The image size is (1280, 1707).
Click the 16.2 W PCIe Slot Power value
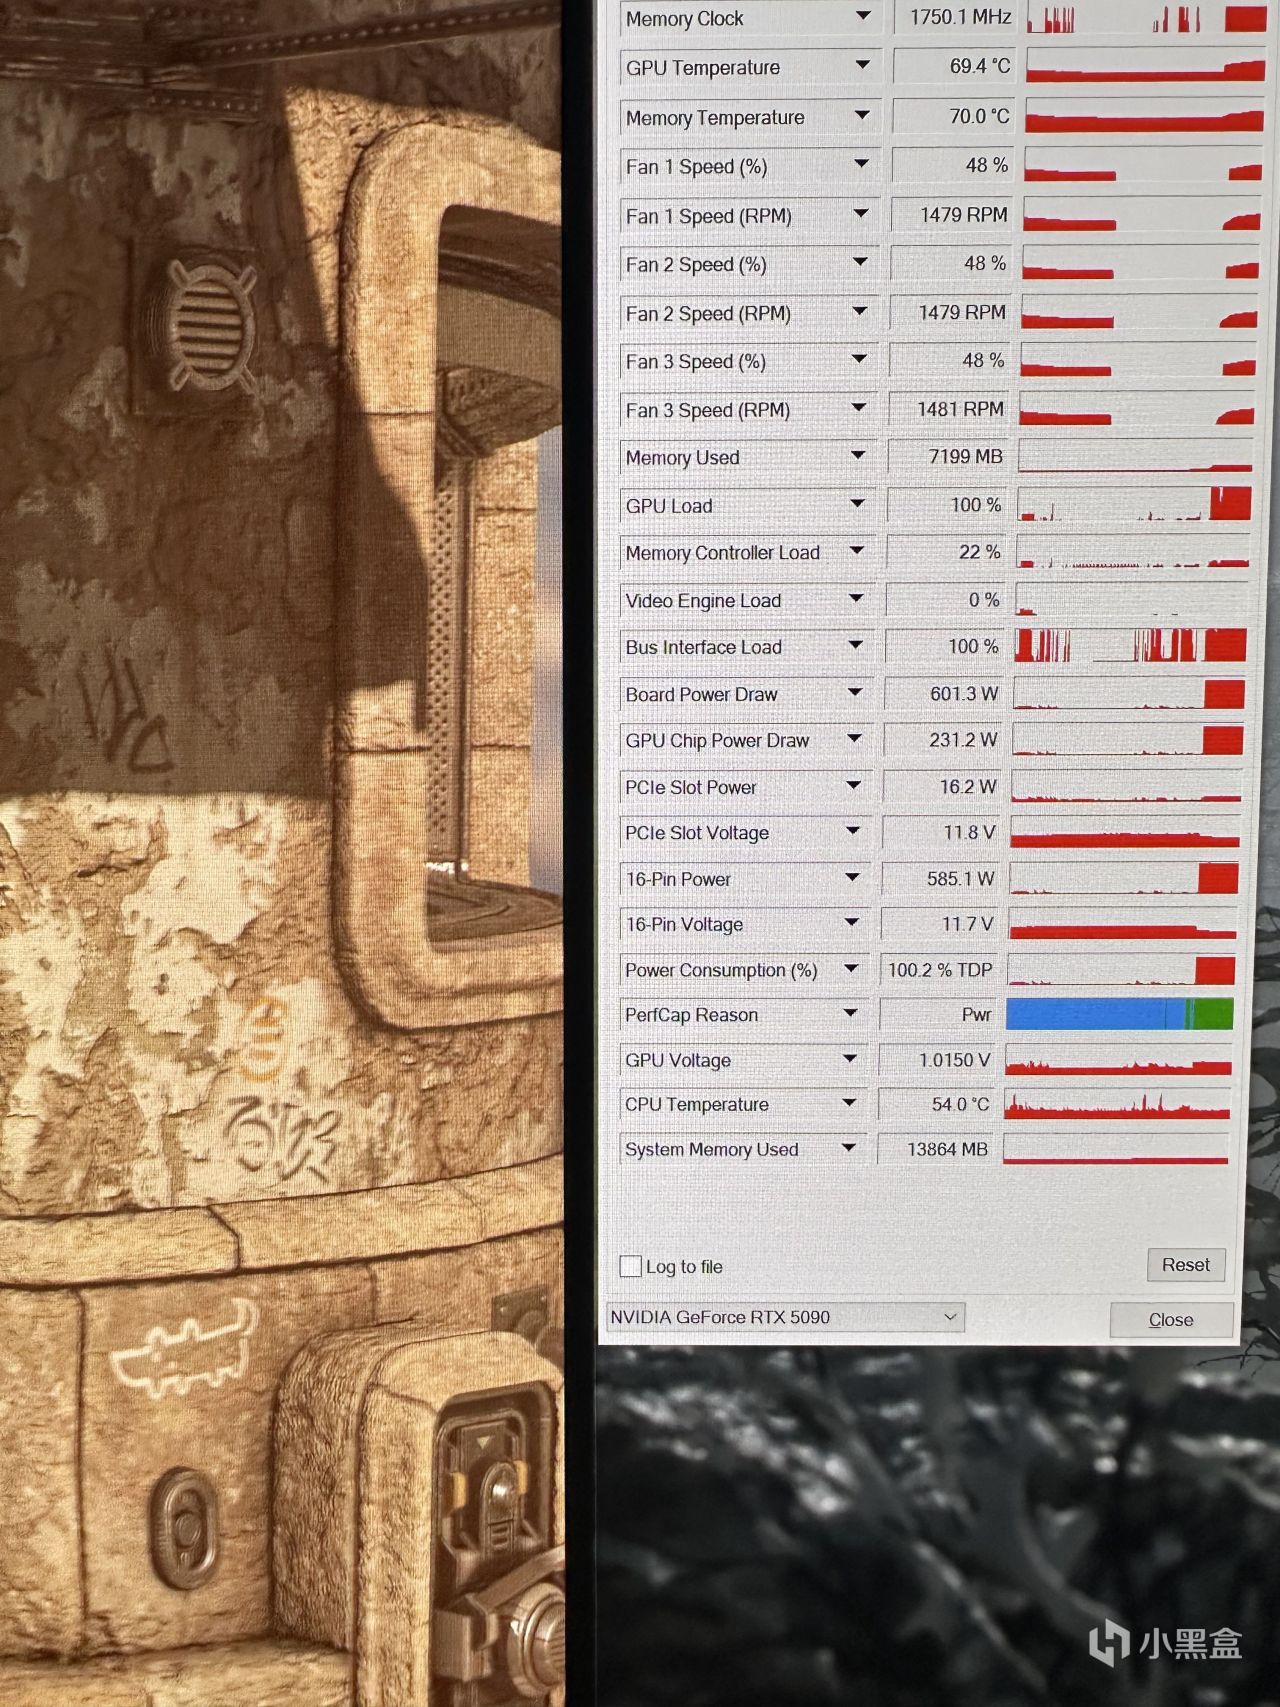click(x=941, y=786)
